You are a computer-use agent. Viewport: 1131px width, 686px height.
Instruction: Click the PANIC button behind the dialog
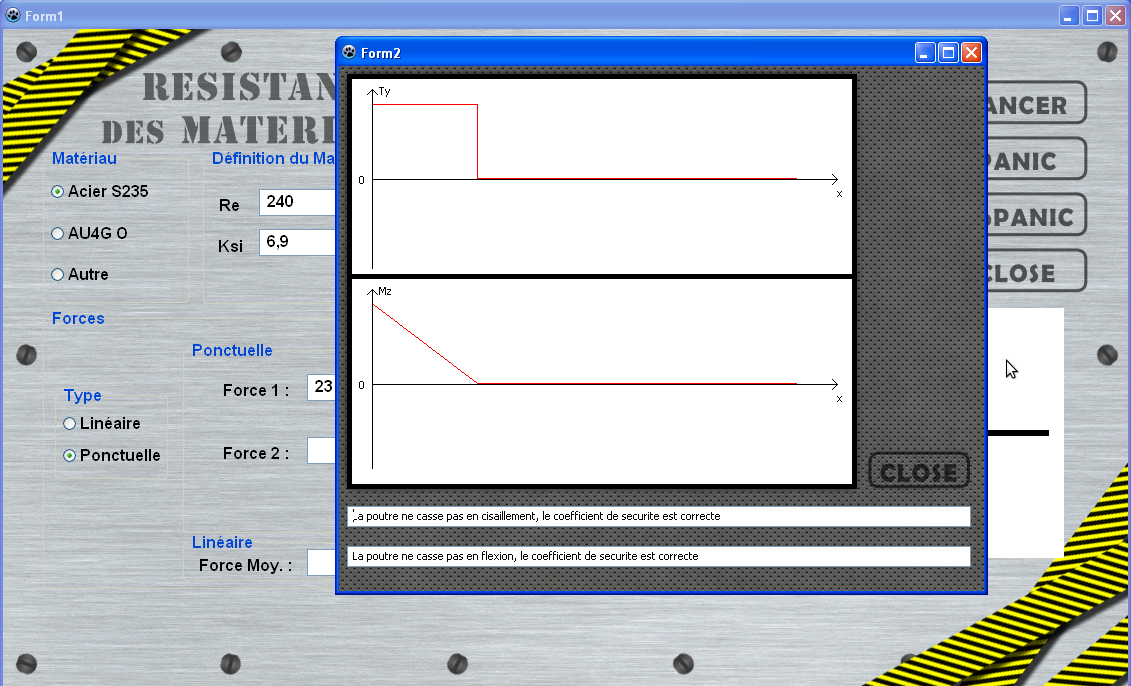[x=1036, y=159]
